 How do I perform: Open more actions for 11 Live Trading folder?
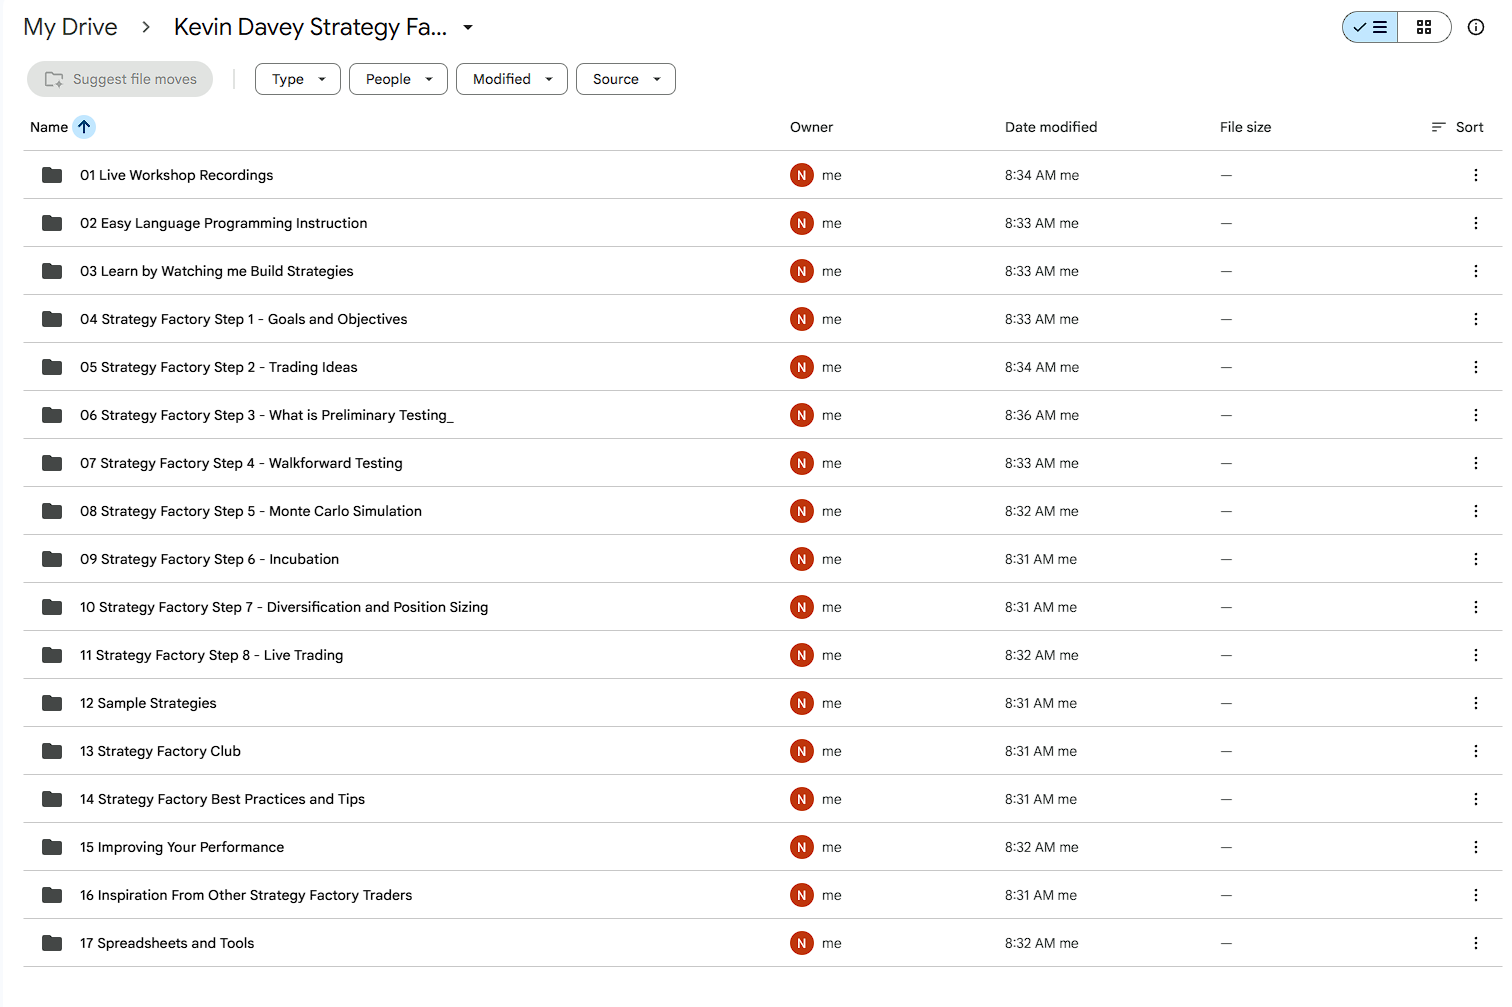click(x=1475, y=655)
